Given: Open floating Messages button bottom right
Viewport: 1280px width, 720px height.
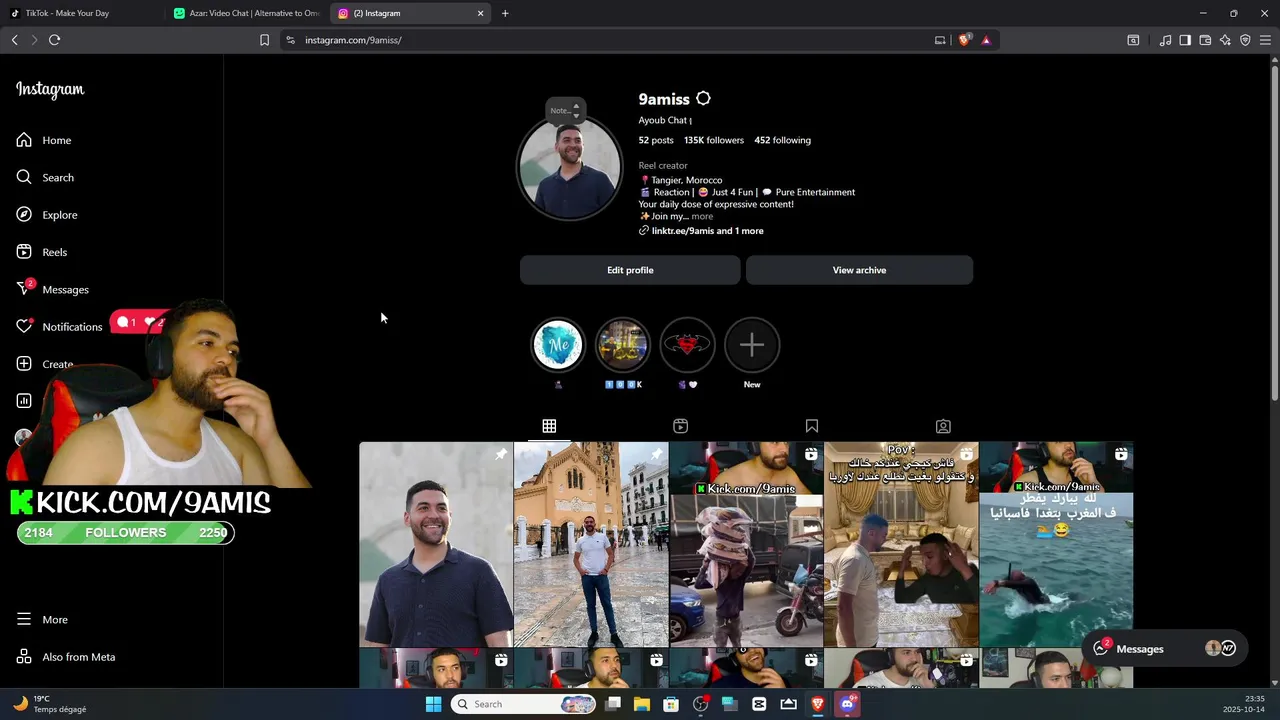Looking at the screenshot, I should click(x=1166, y=648).
